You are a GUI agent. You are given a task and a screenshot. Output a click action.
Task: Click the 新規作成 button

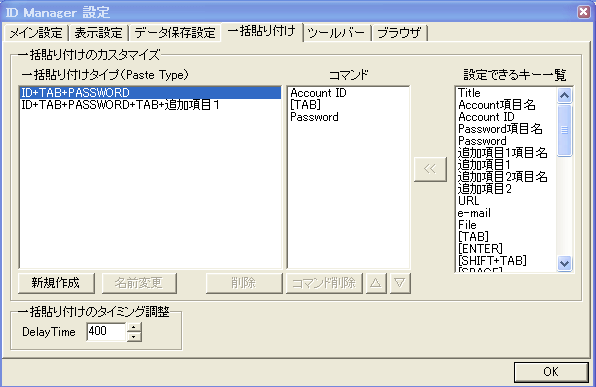(56, 283)
